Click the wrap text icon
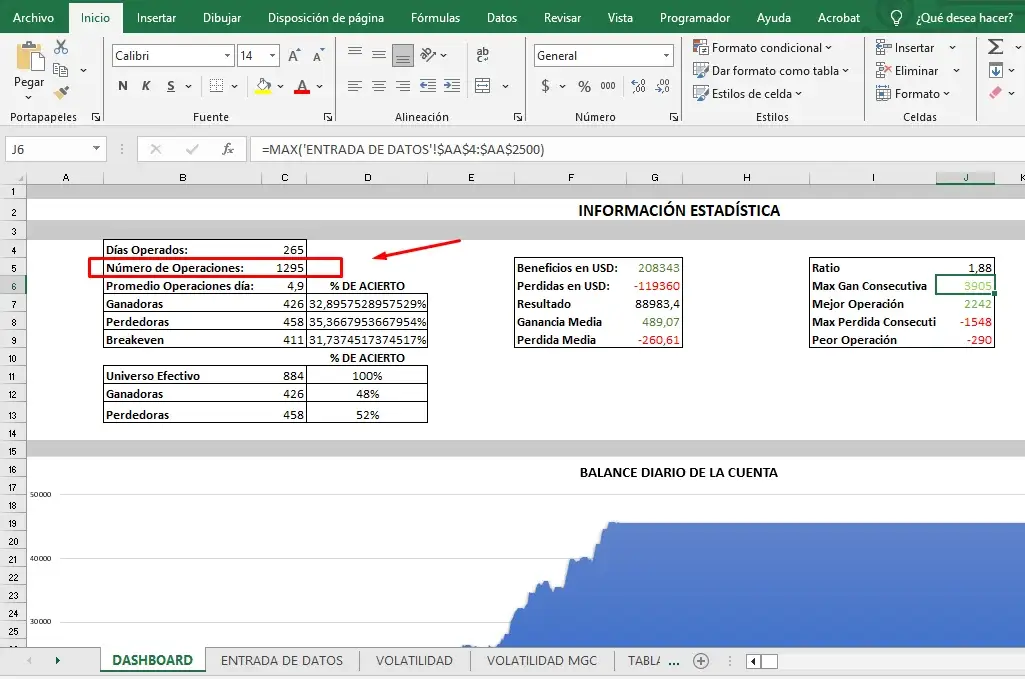Viewport: 1025px width, 679px height. coord(483,55)
